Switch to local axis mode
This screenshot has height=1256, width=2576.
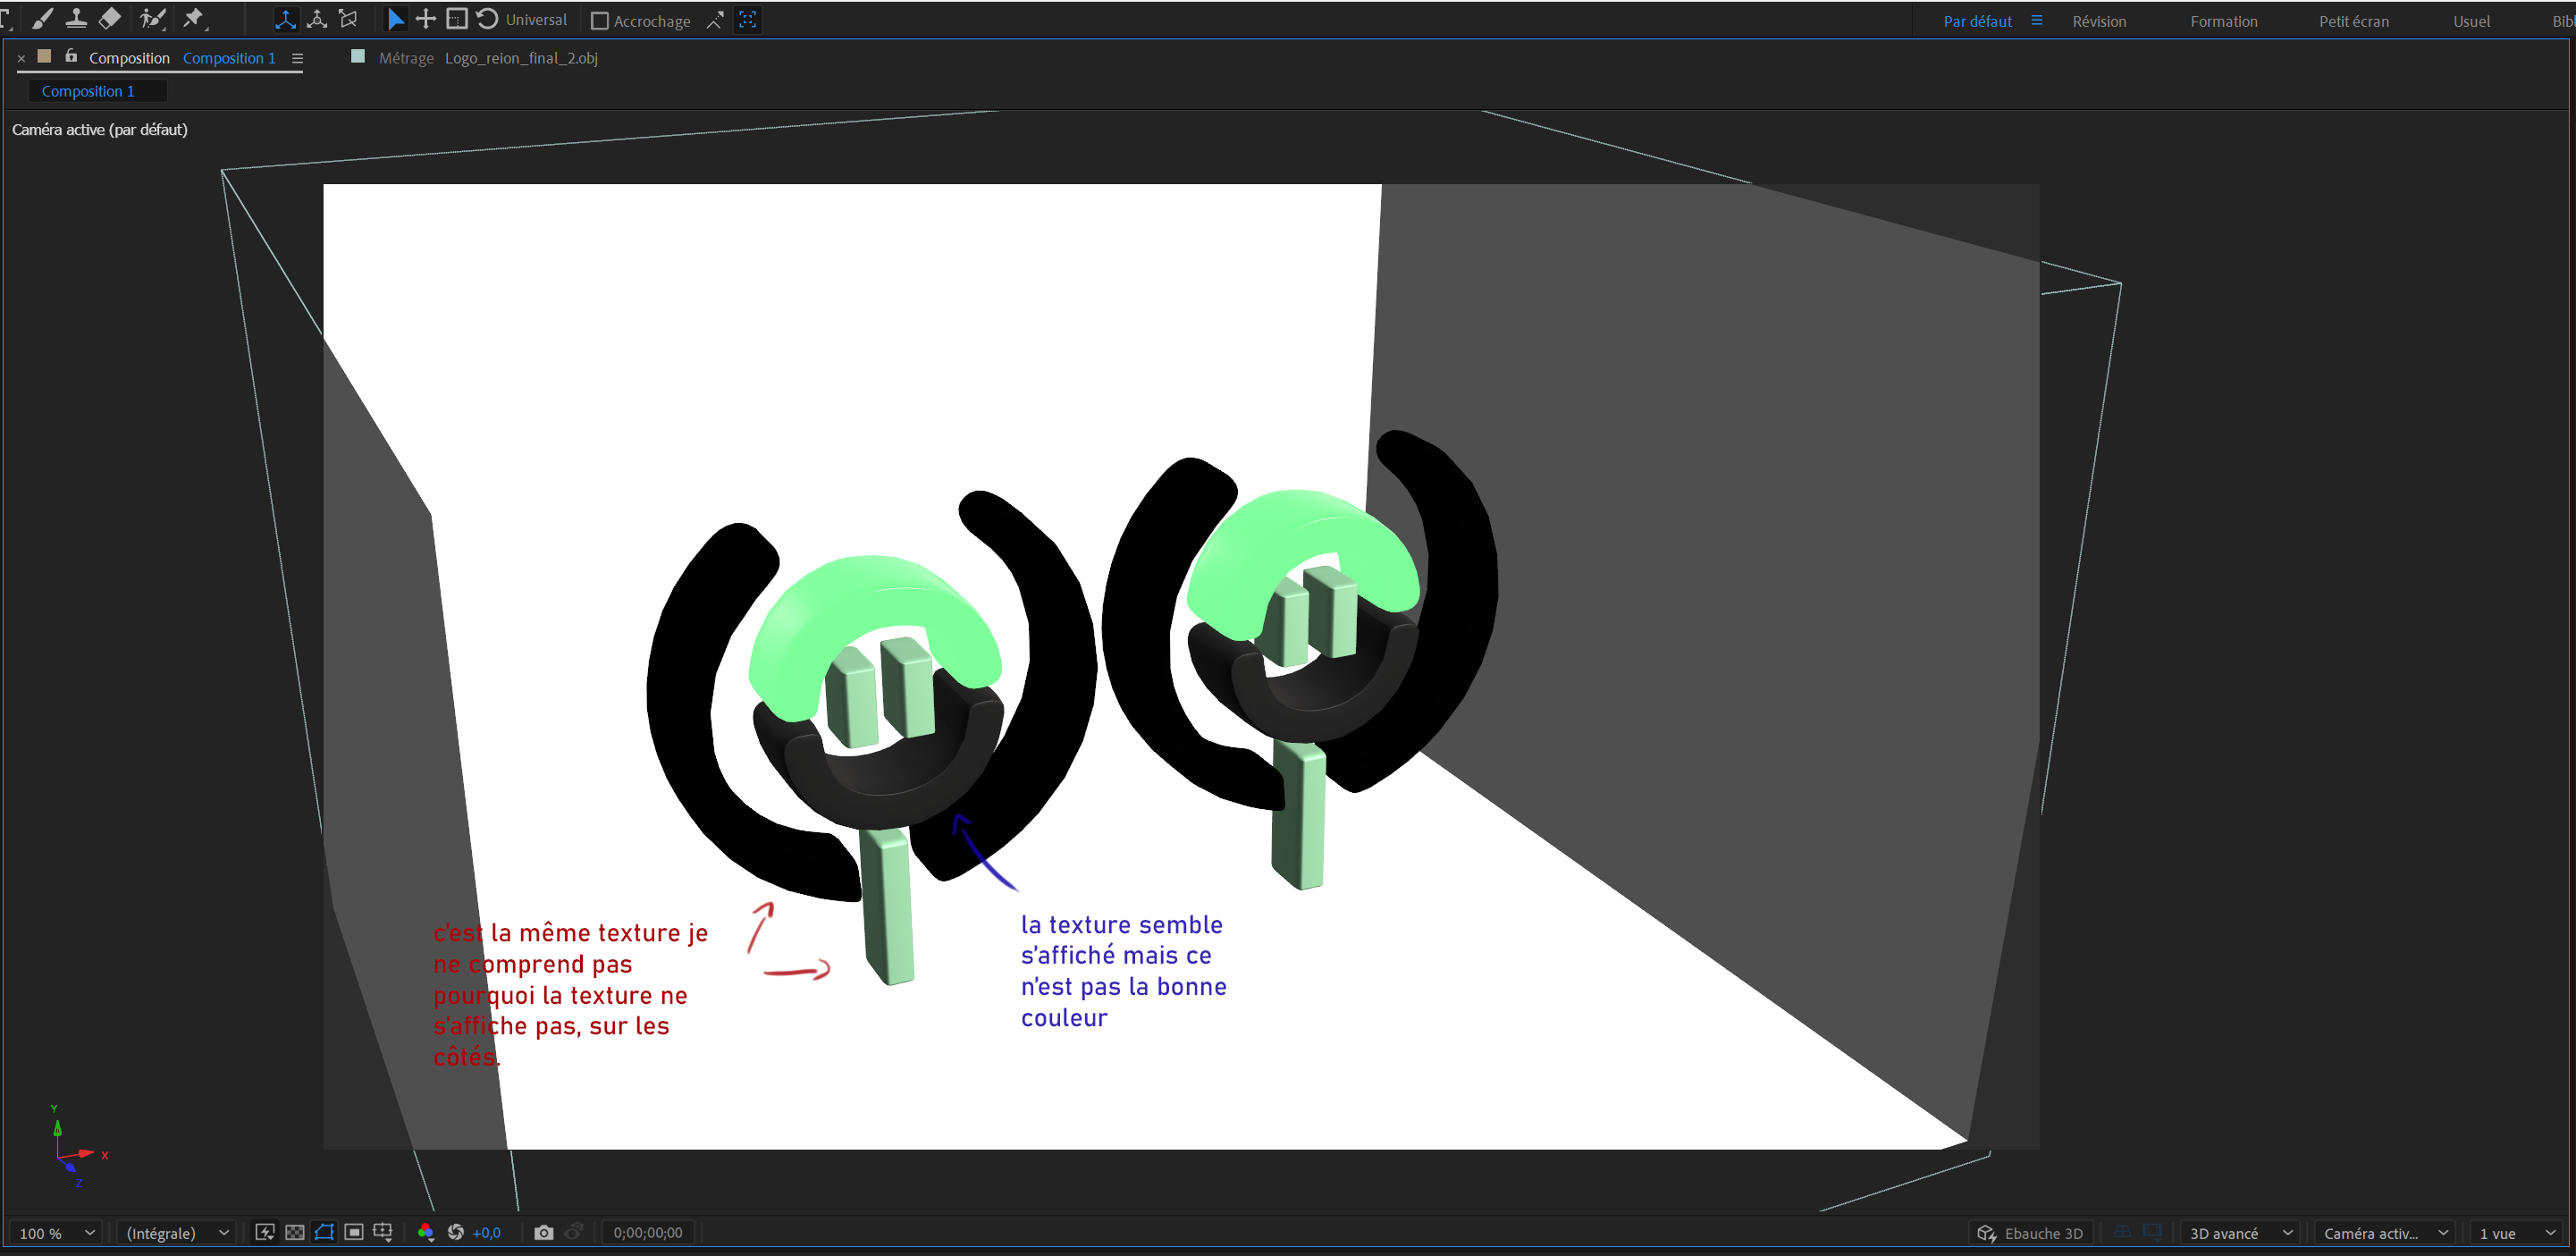tap(285, 19)
